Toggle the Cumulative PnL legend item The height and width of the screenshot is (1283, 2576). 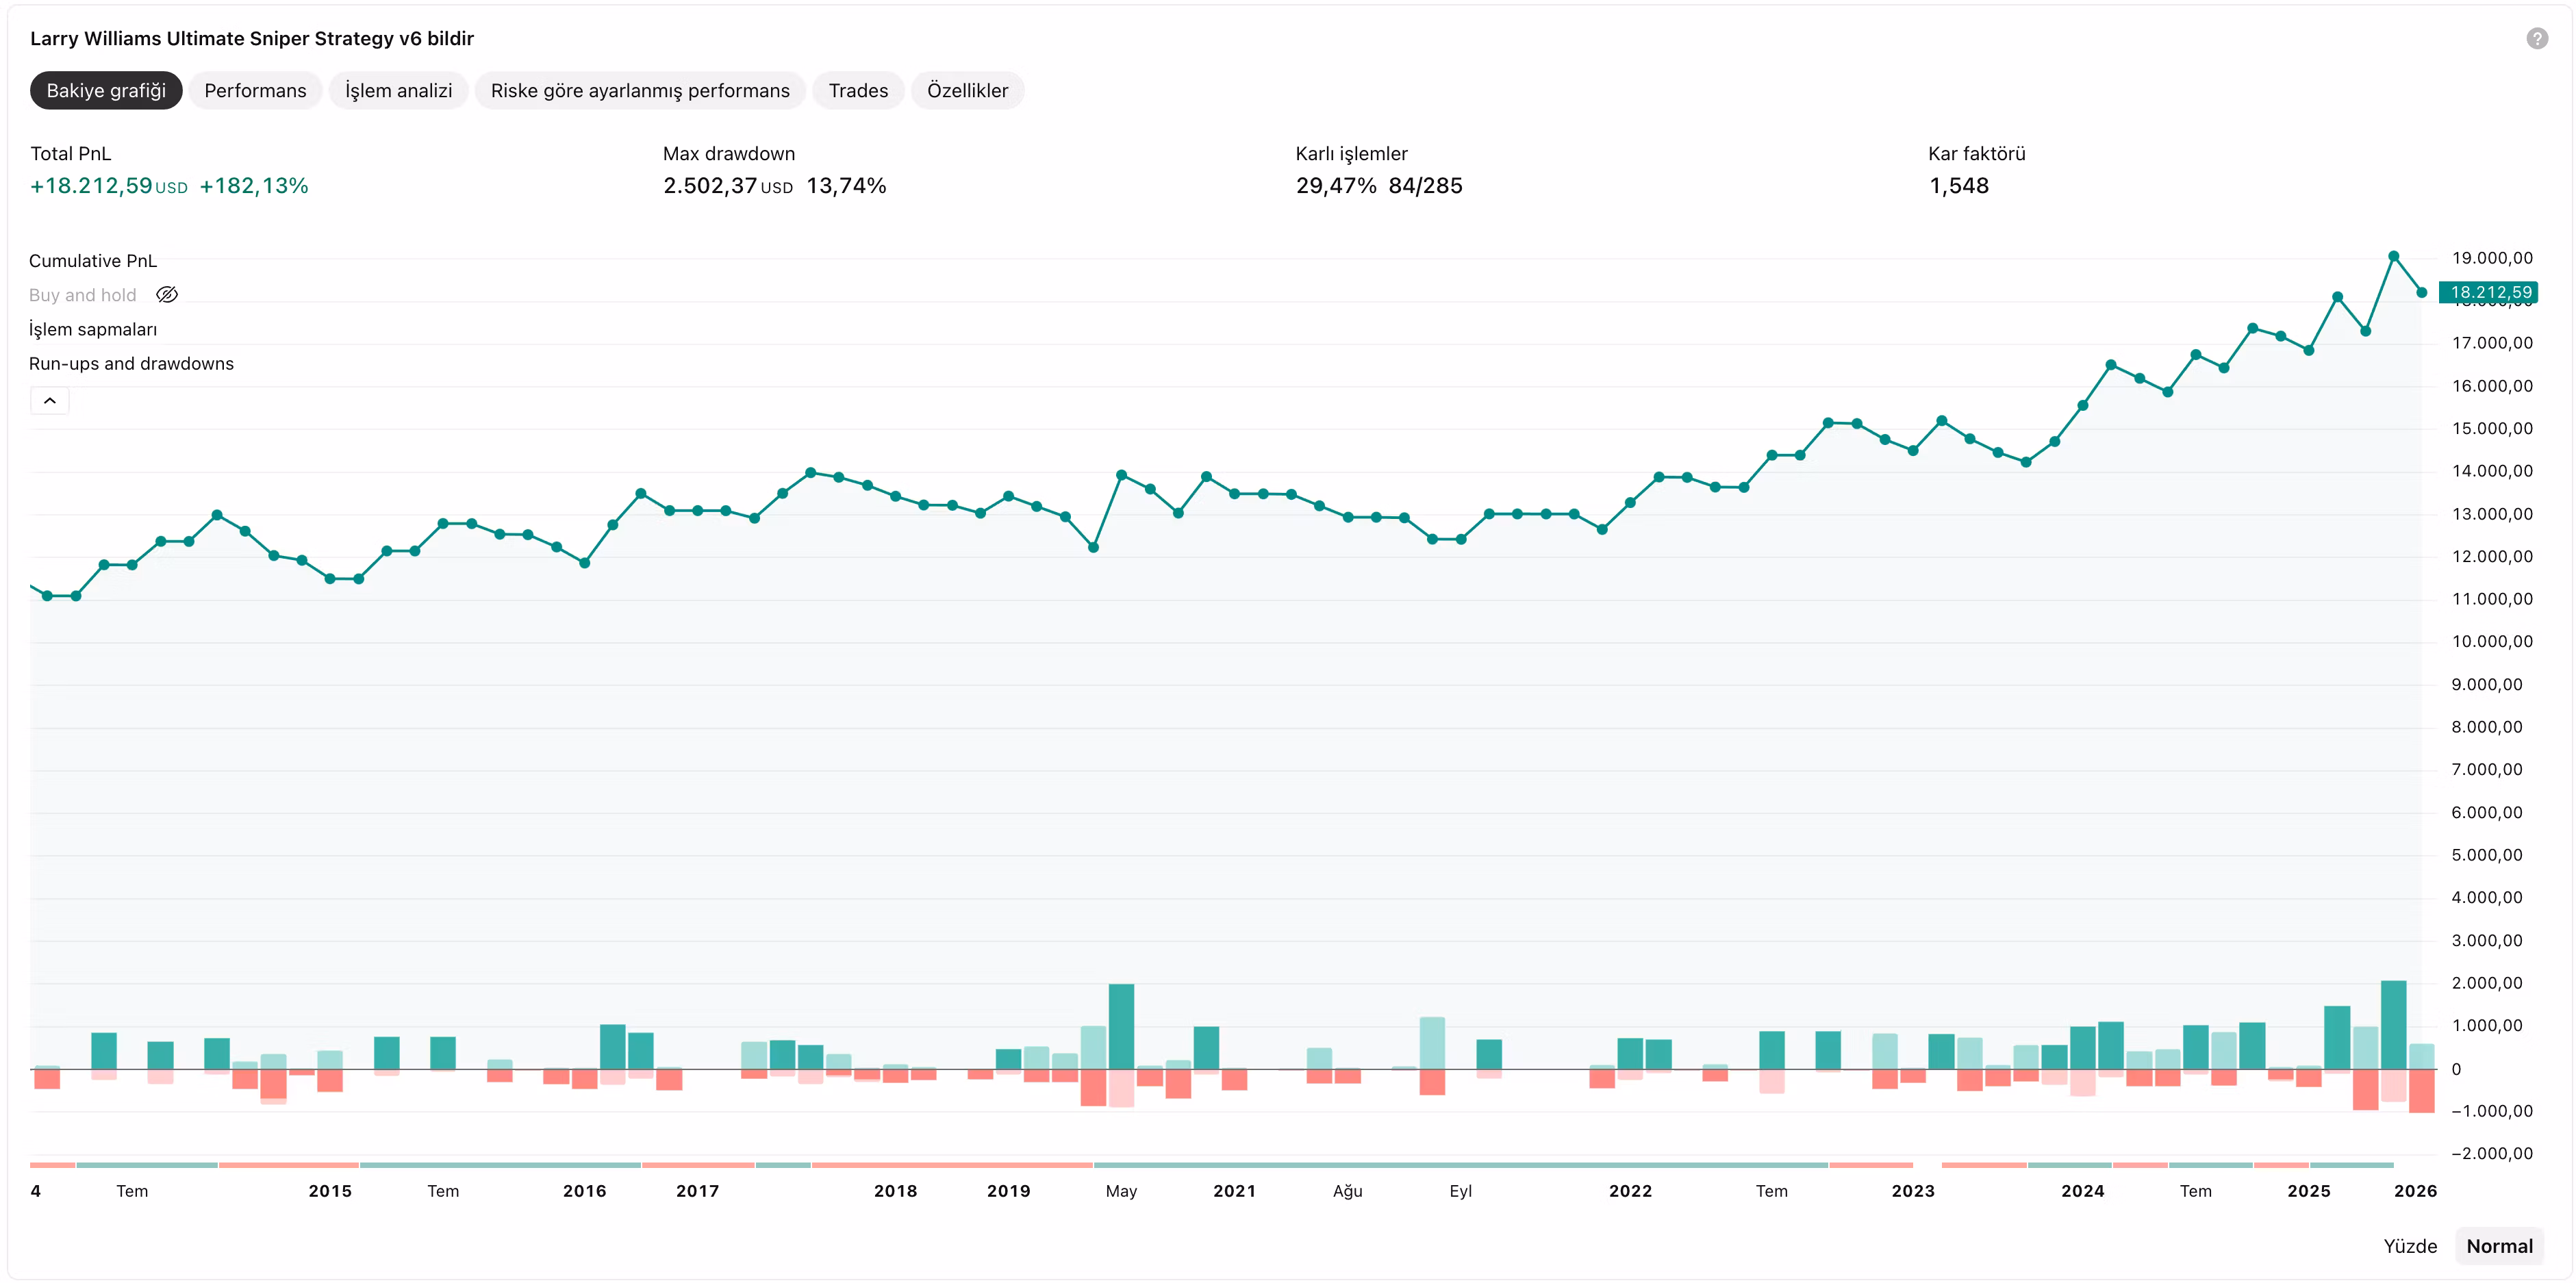point(93,261)
